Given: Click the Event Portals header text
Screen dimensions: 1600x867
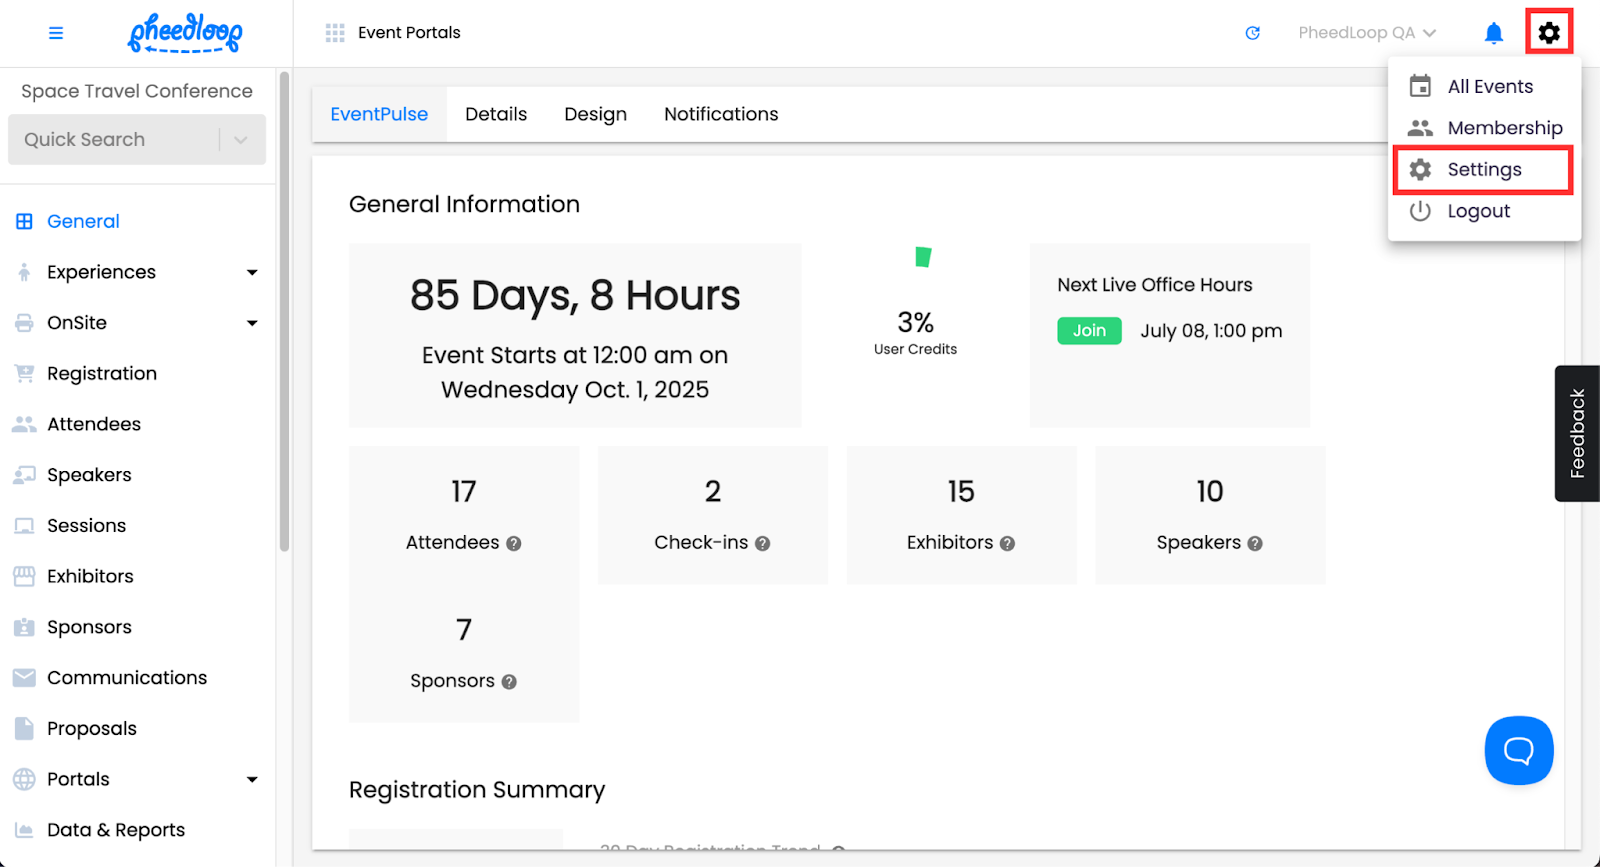Looking at the screenshot, I should click(x=409, y=33).
